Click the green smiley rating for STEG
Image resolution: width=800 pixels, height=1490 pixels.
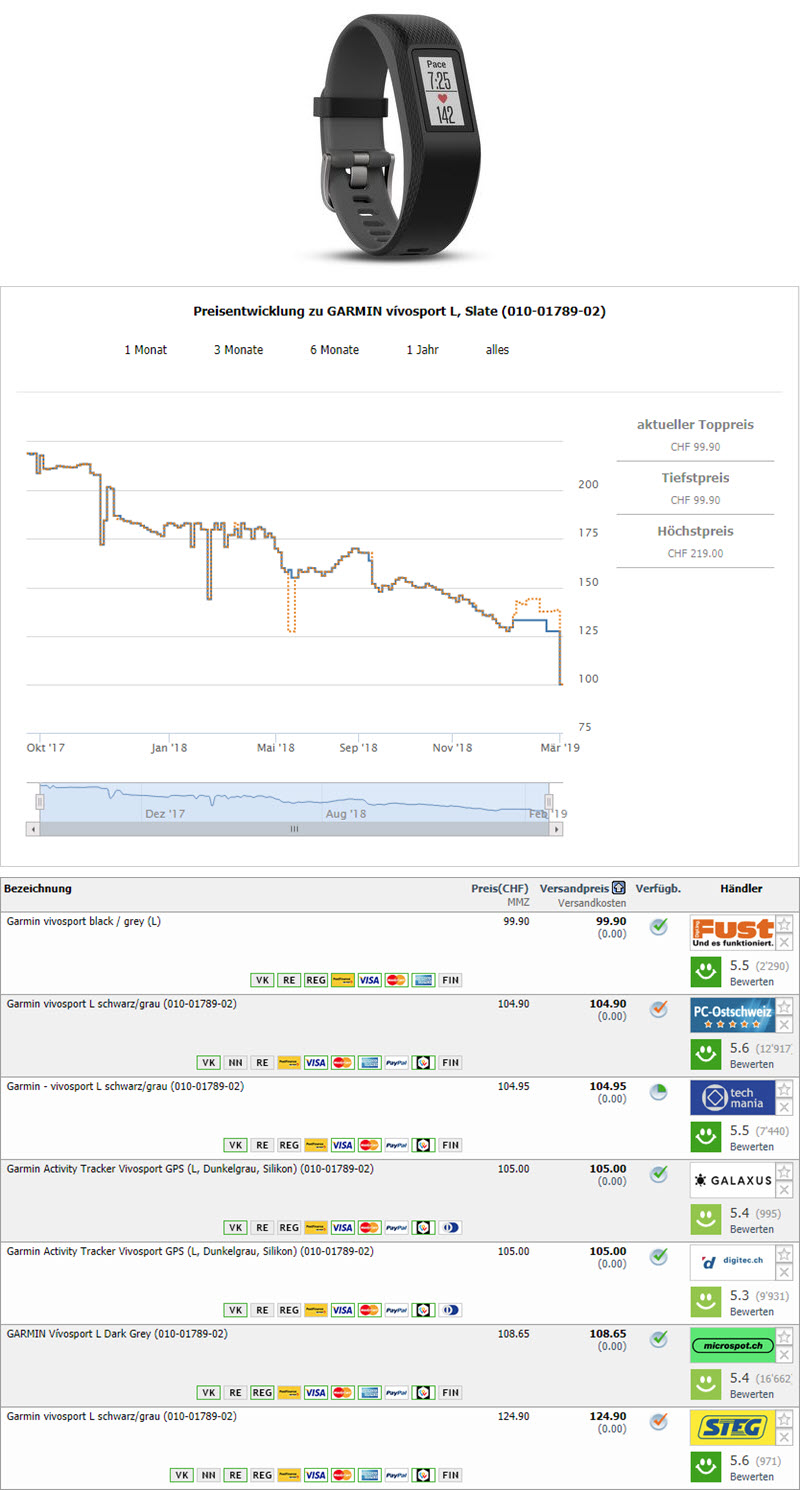[706, 1467]
